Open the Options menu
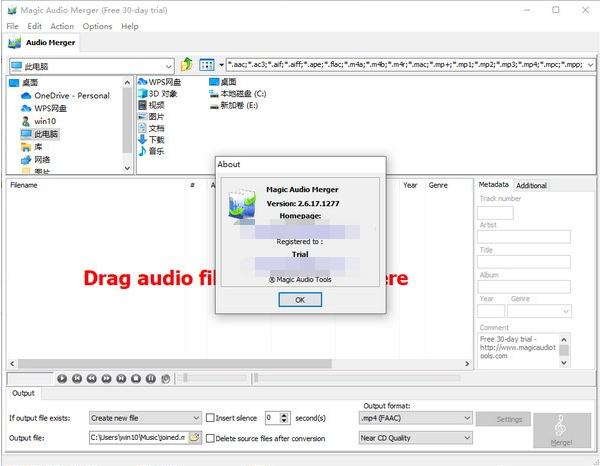 click(x=97, y=26)
